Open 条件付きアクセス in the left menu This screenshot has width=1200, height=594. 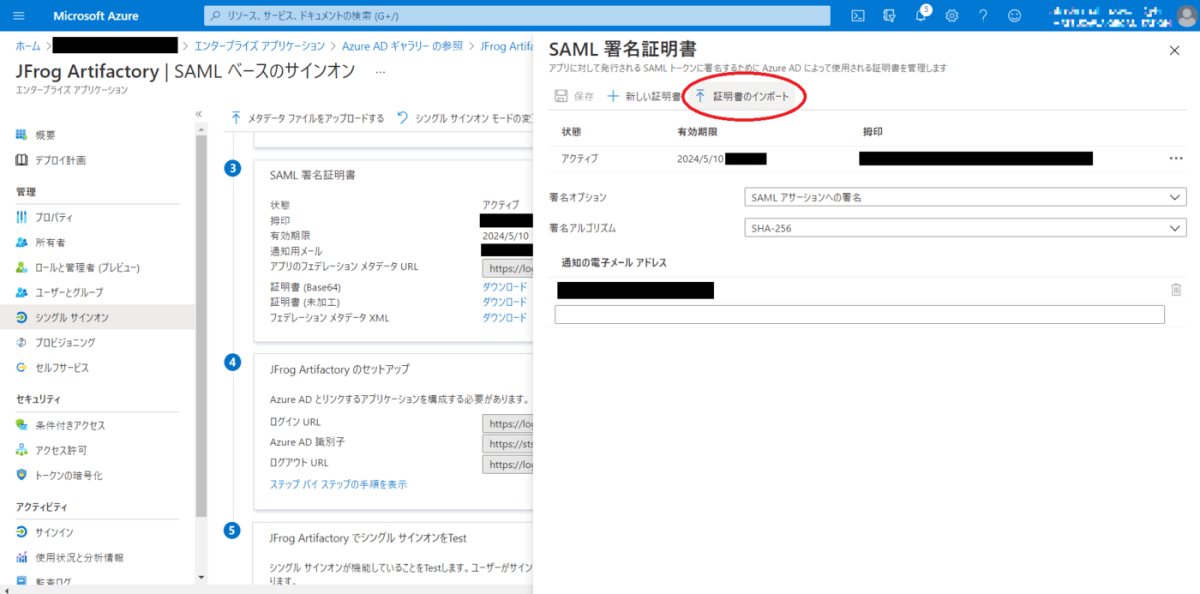tap(70, 425)
